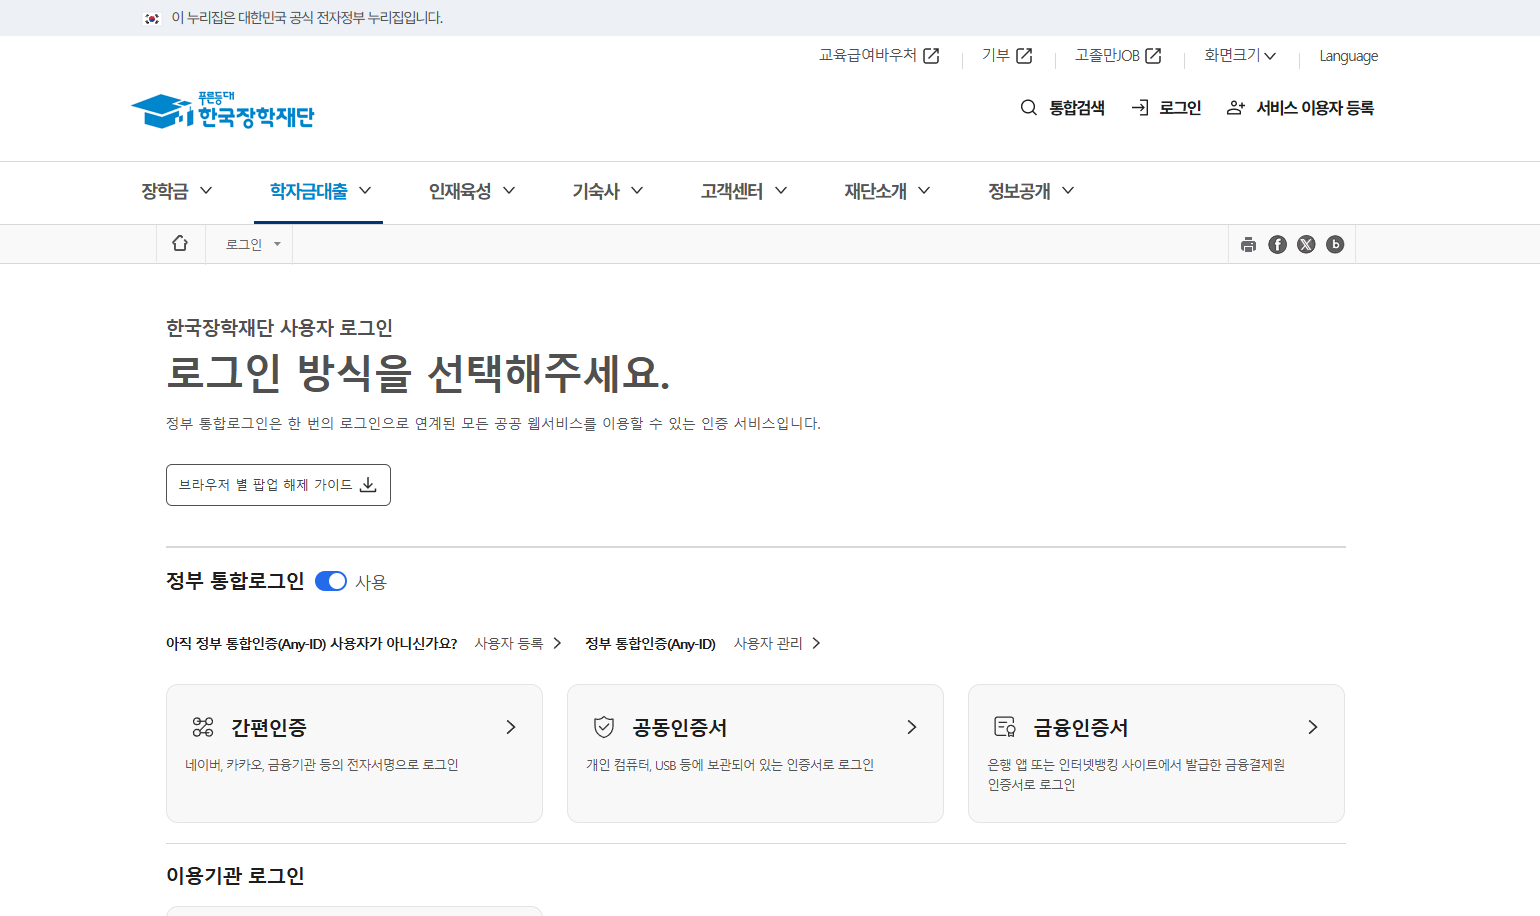Share page via Naver Band icon
1540x916 pixels.
pyautogui.click(x=1335, y=245)
